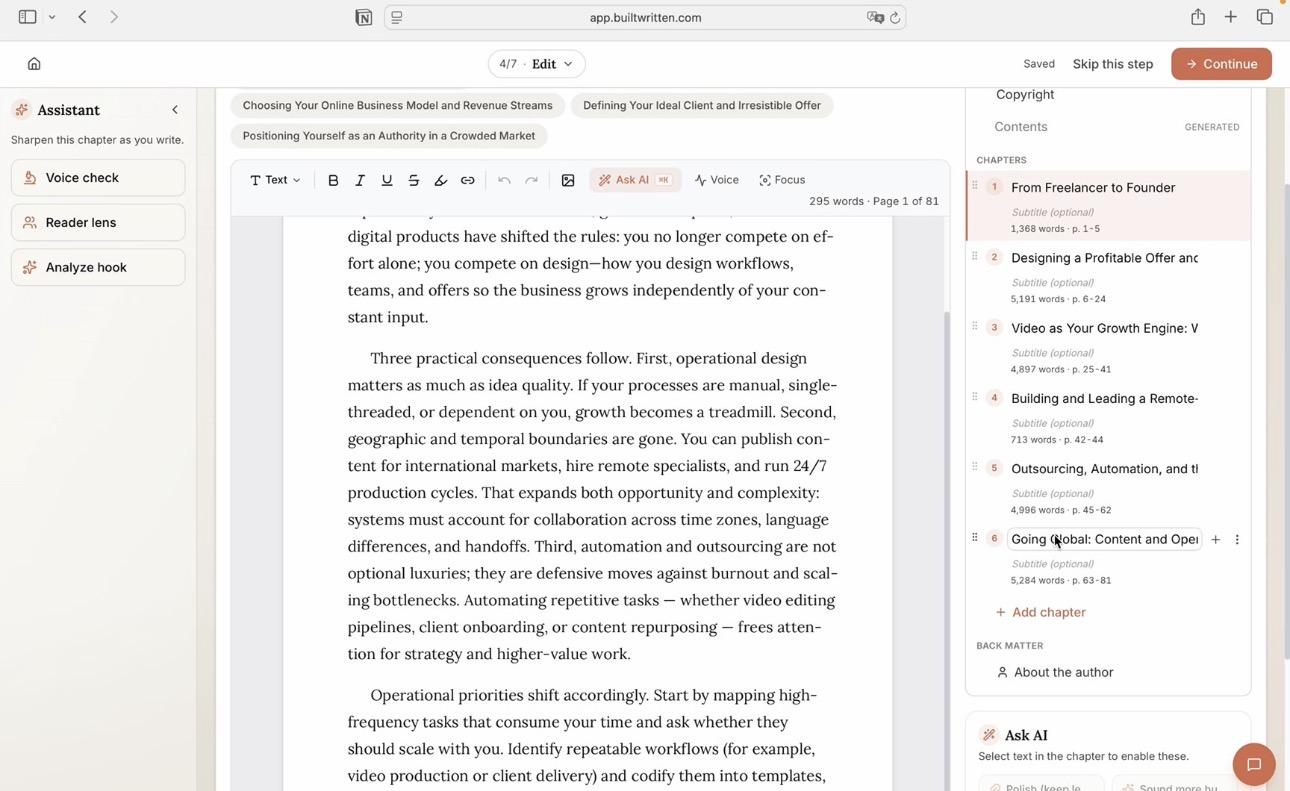
Task: Toggle bold formatting
Action: coord(333,180)
